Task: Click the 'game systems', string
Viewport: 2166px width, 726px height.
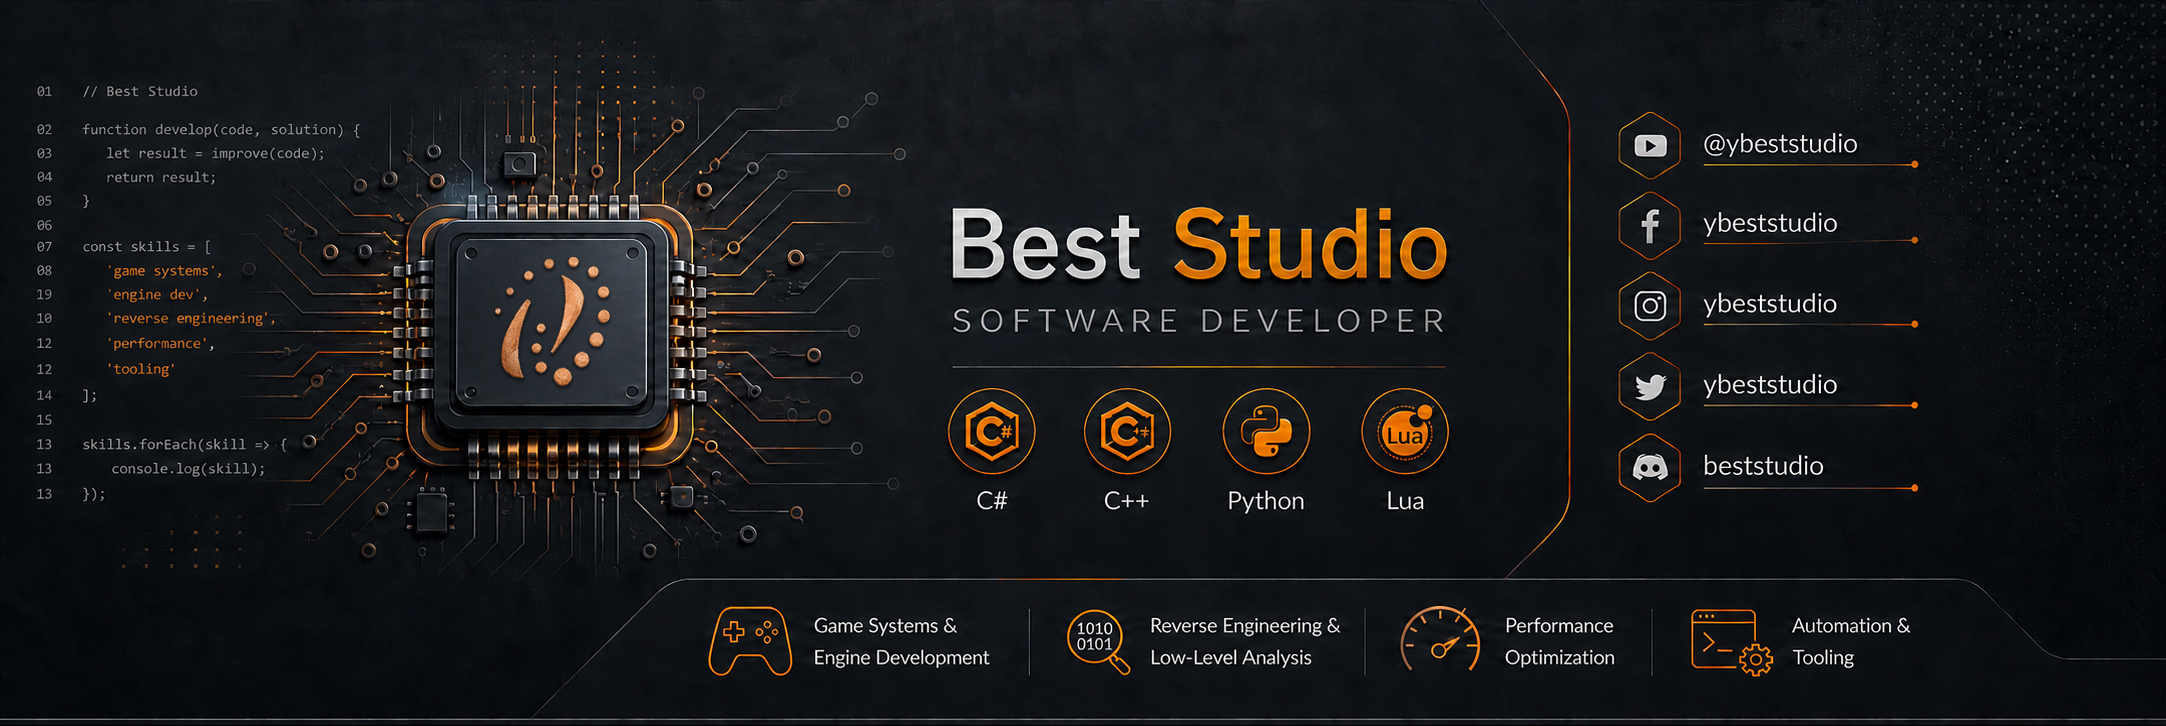Action: pos(165,271)
